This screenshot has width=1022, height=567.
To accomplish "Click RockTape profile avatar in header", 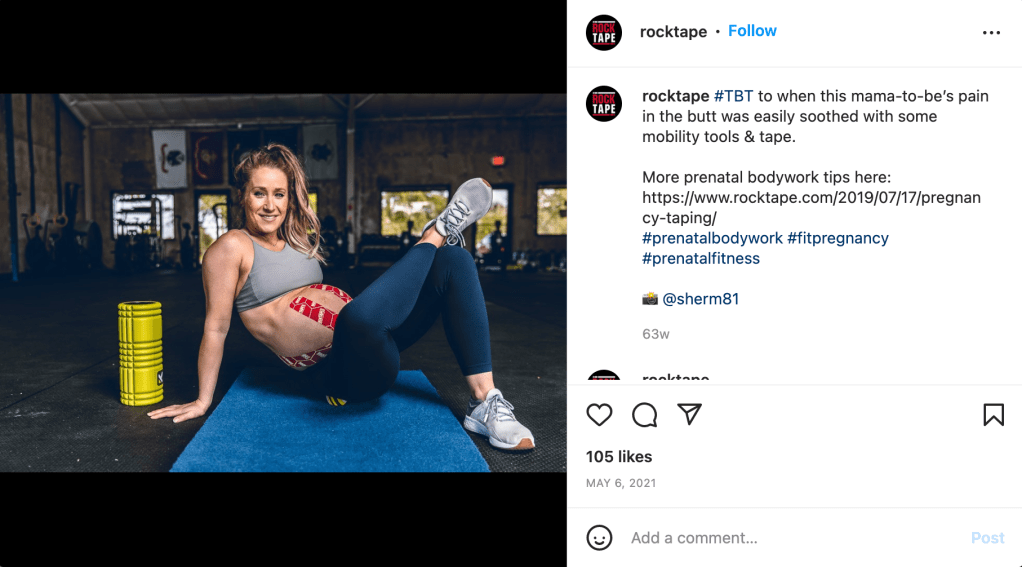I will (x=604, y=33).
